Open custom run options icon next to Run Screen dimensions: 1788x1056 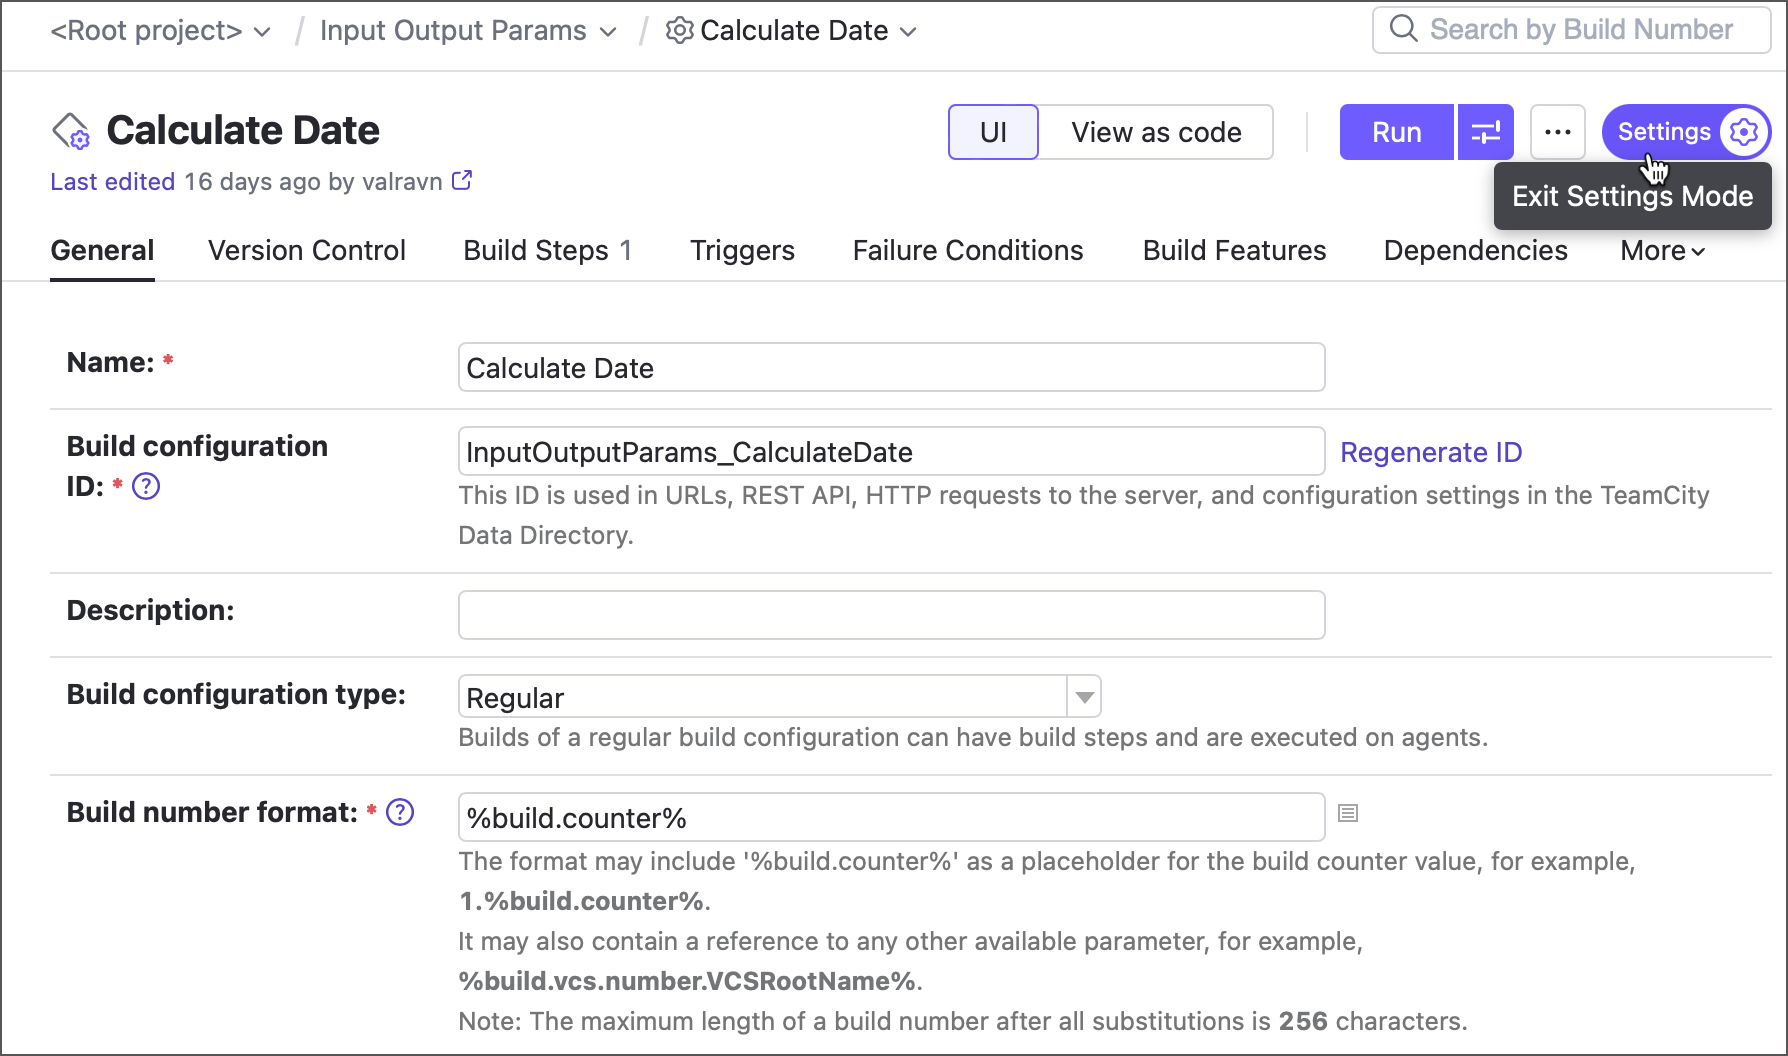click(1485, 132)
